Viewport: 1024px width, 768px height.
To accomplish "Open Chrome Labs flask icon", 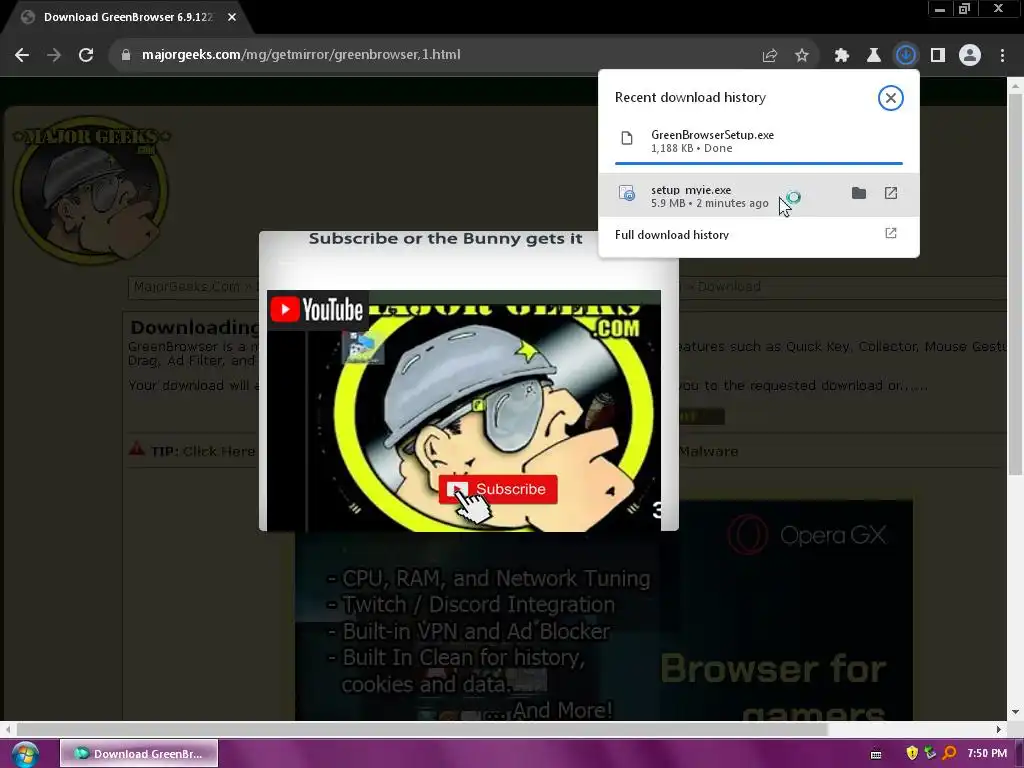I will tap(874, 56).
